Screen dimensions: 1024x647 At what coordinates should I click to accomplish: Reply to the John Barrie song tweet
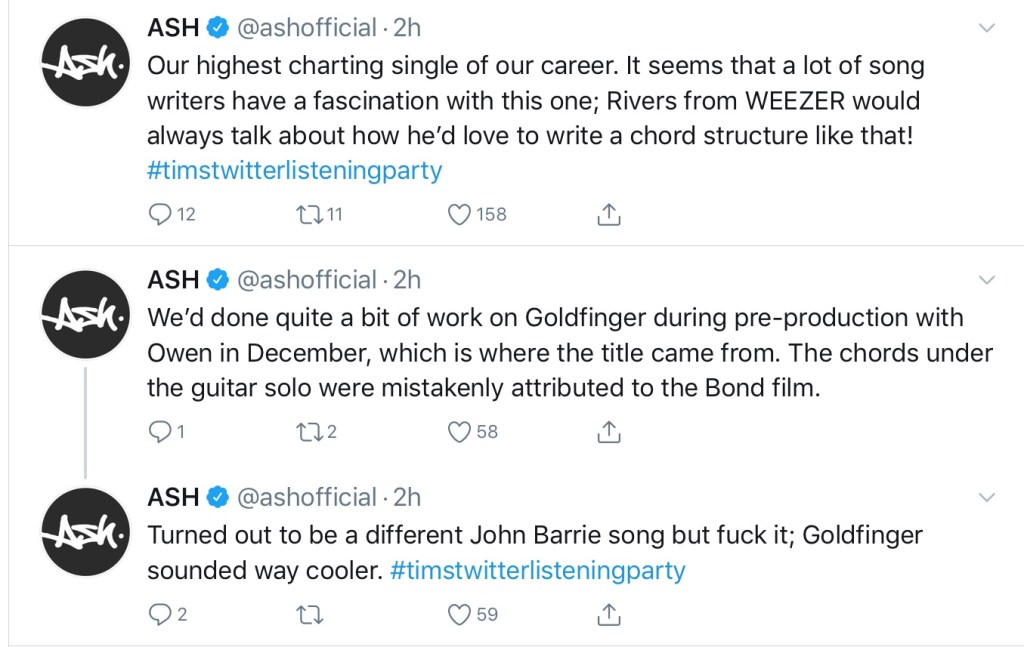(x=160, y=614)
